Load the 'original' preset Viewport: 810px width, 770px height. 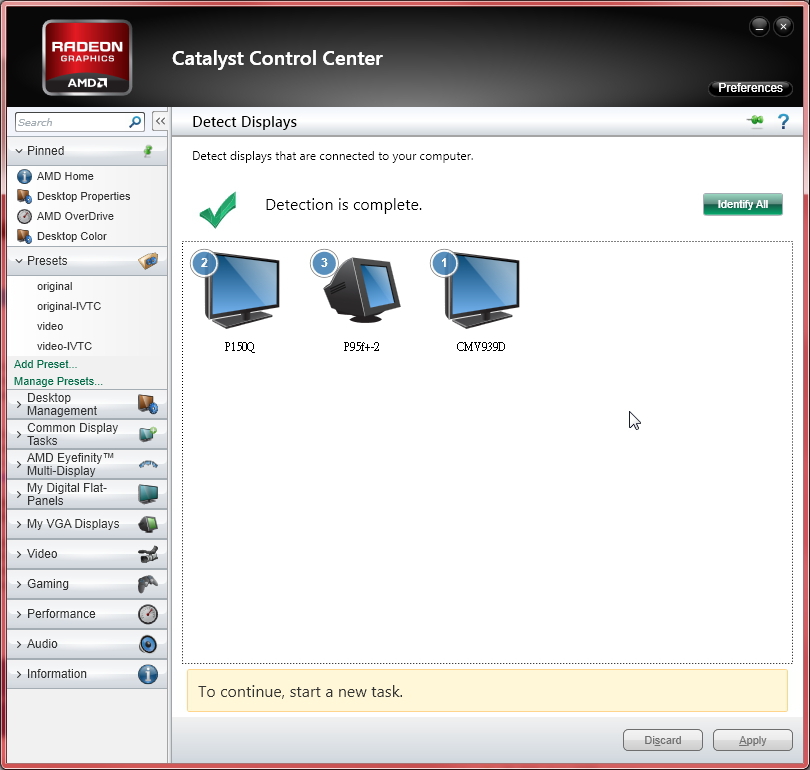pos(55,286)
